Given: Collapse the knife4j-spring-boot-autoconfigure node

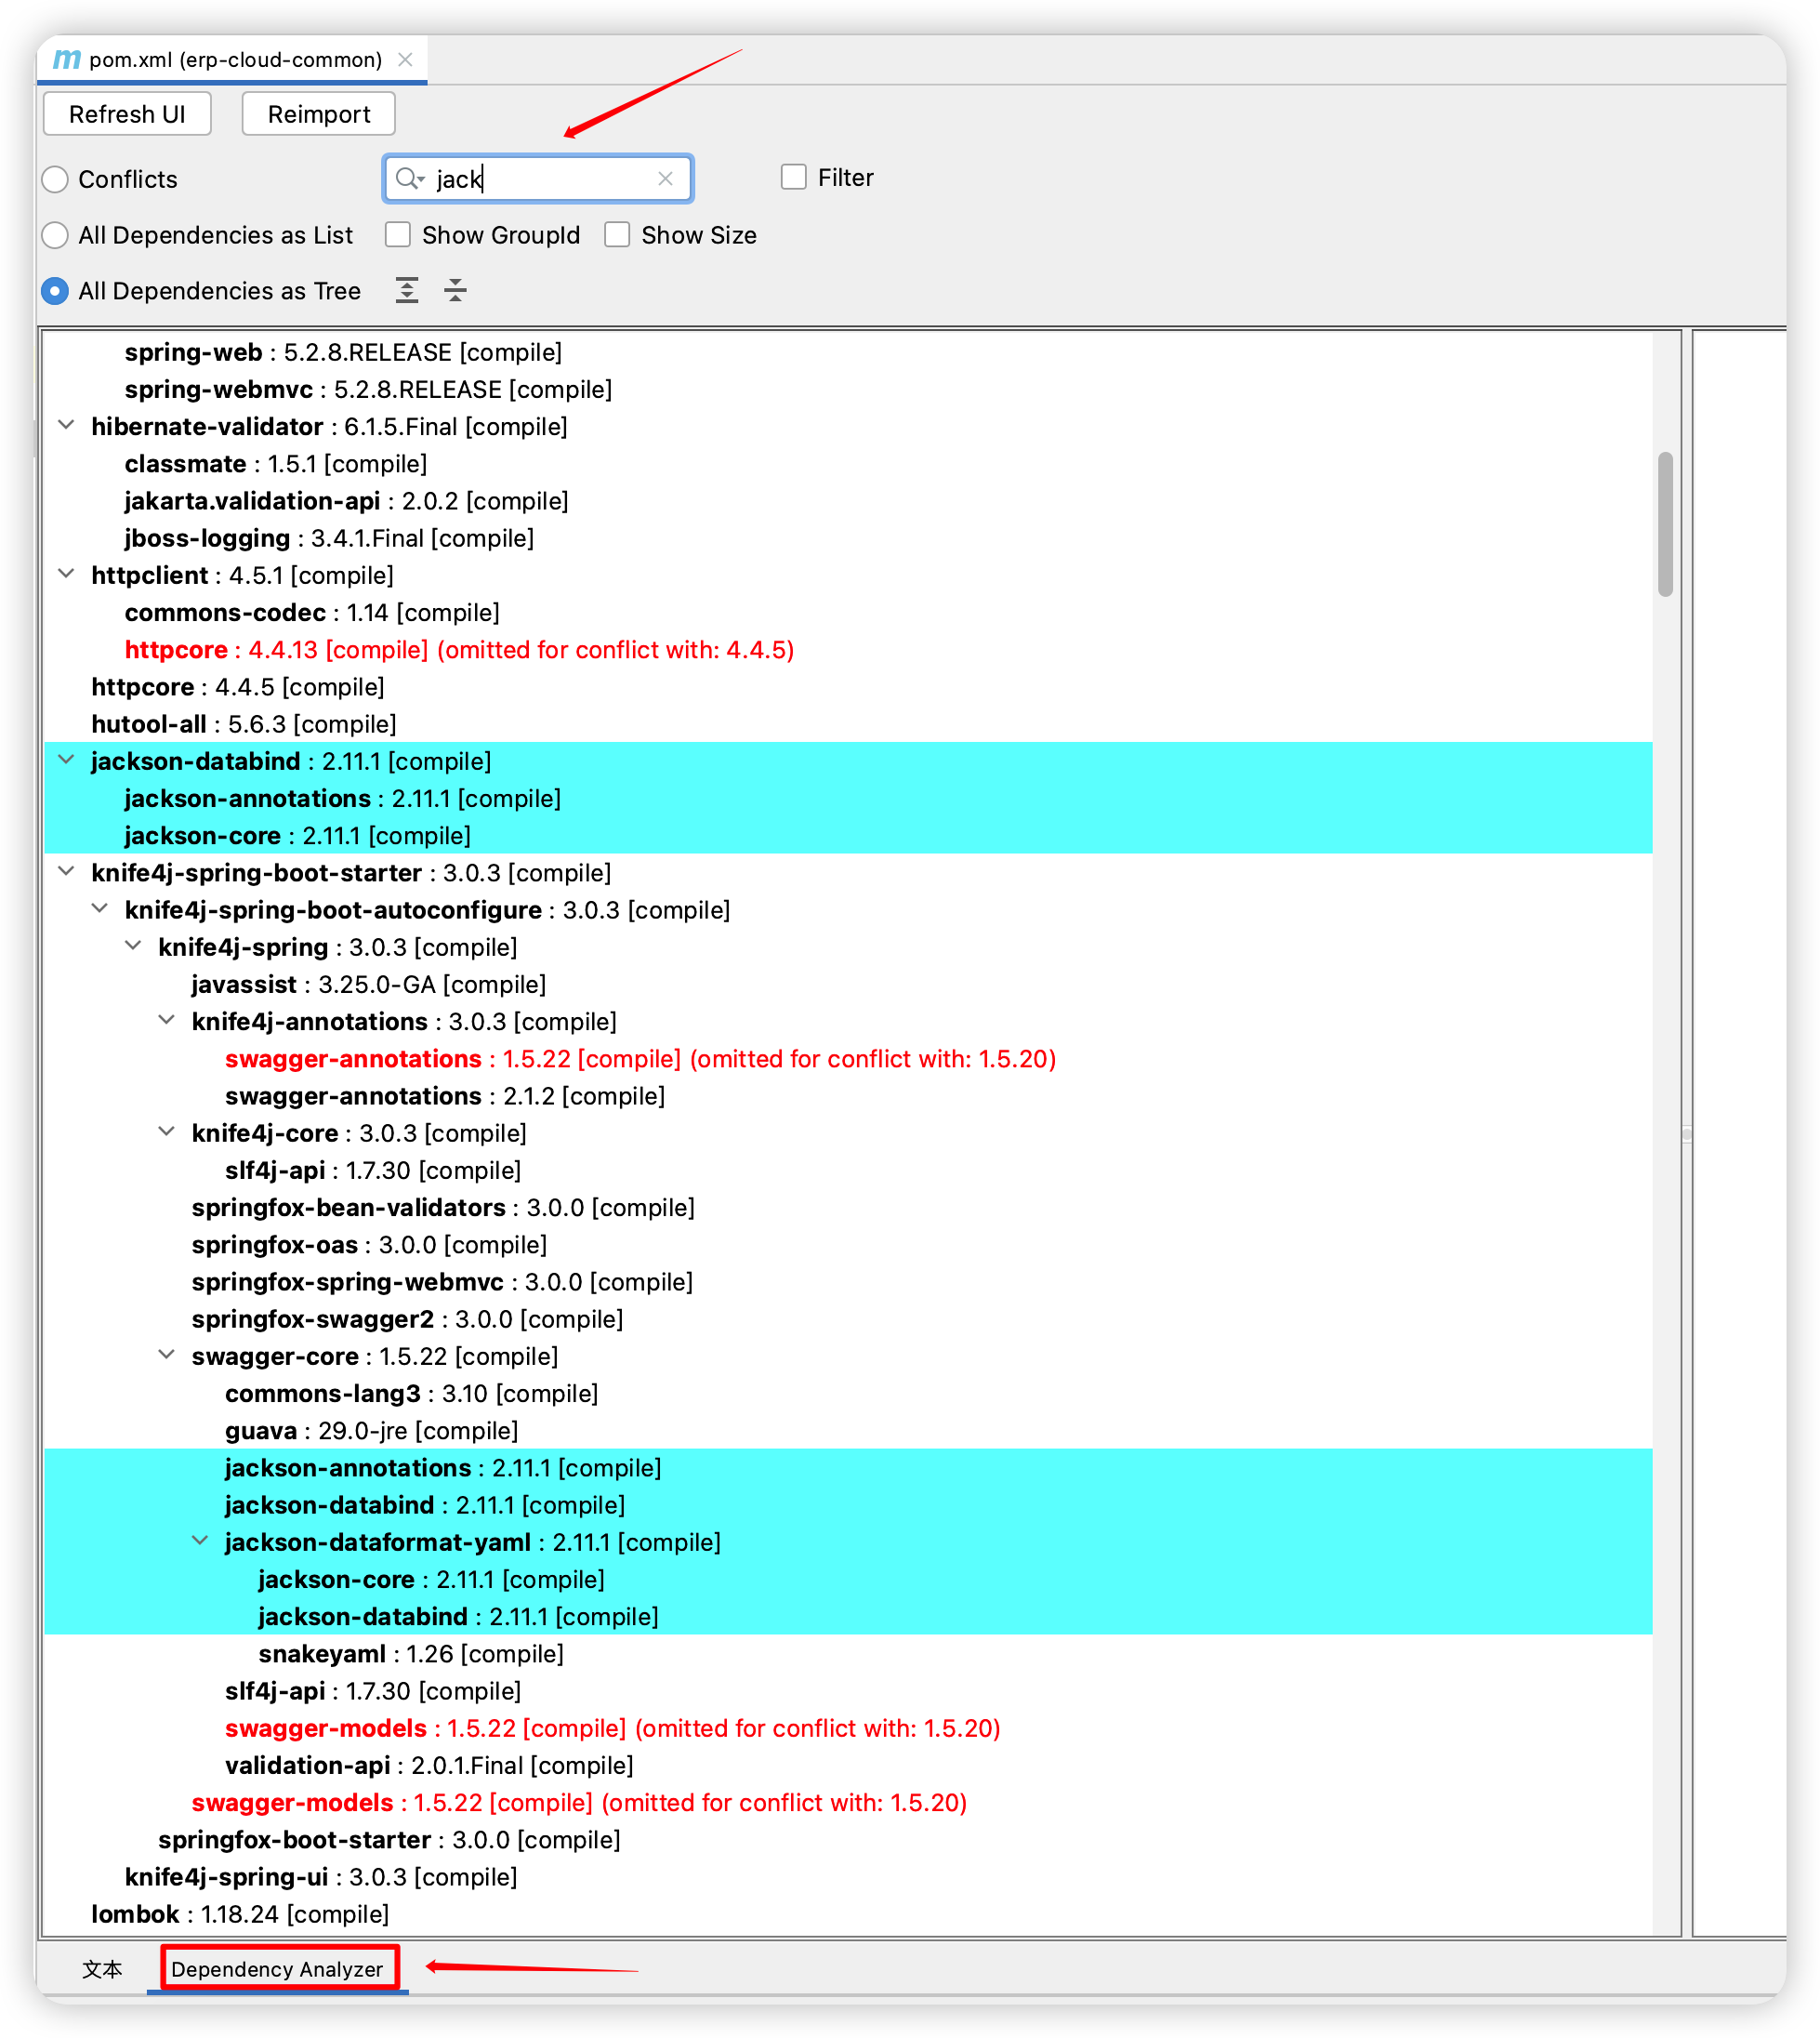Looking at the screenshot, I should click(x=100, y=909).
